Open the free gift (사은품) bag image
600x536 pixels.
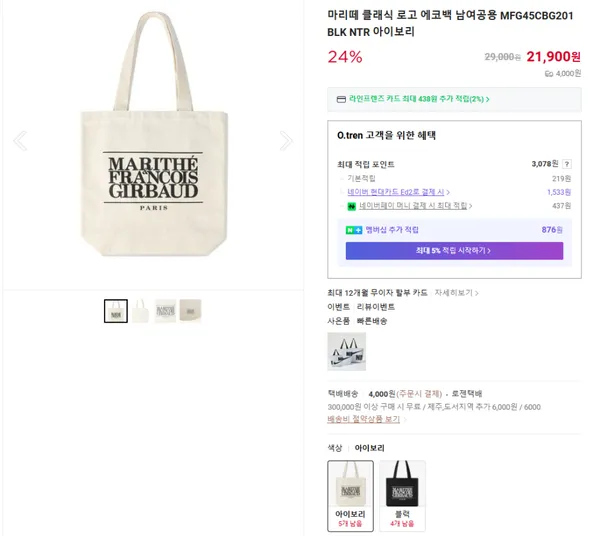click(x=346, y=351)
